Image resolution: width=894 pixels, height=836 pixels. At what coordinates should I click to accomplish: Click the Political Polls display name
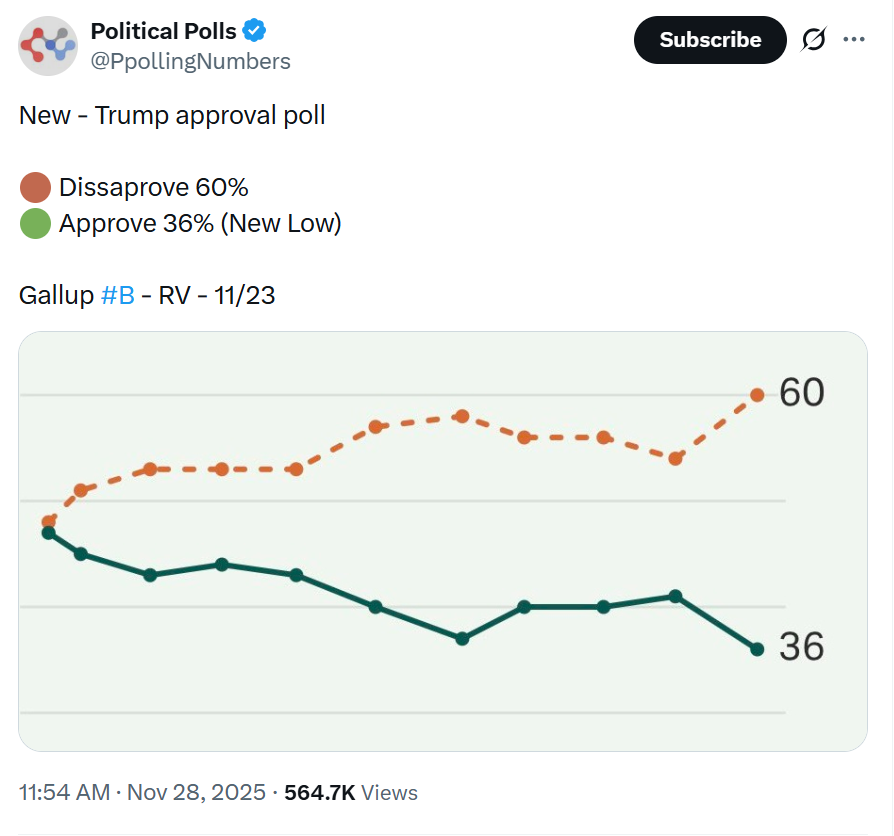click(x=162, y=31)
